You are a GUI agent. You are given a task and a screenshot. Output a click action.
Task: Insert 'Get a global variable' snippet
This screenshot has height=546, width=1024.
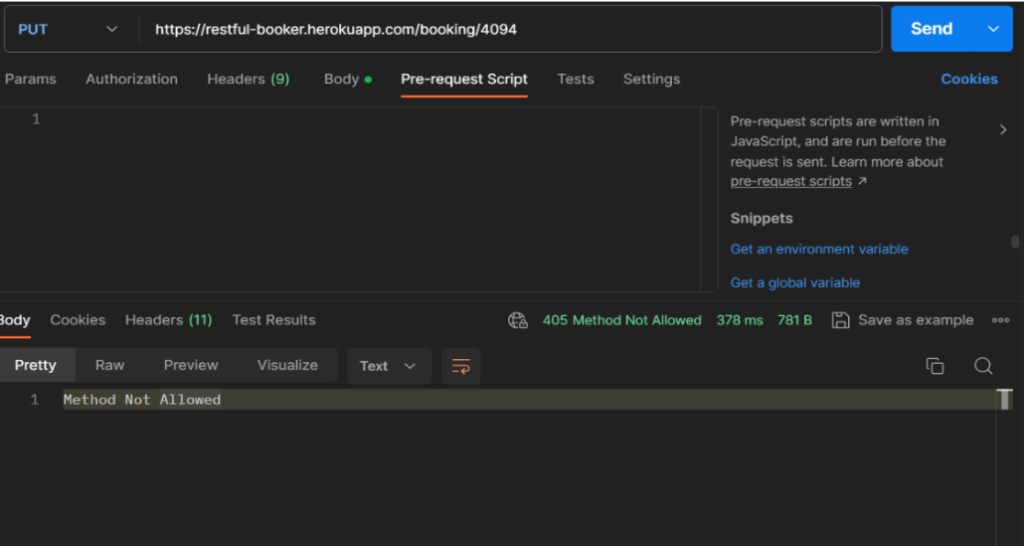[795, 283]
